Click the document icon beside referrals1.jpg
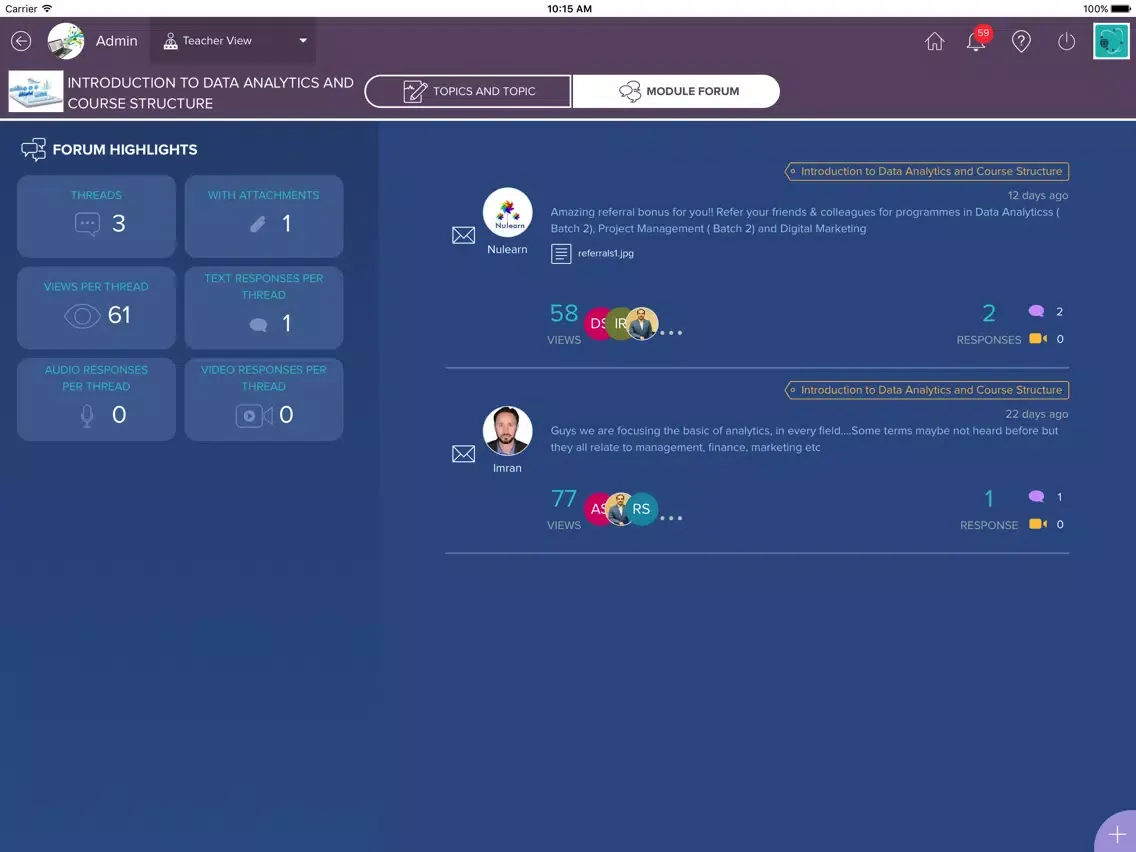The height and width of the screenshot is (852, 1136). pyautogui.click(x=561, y=254)
